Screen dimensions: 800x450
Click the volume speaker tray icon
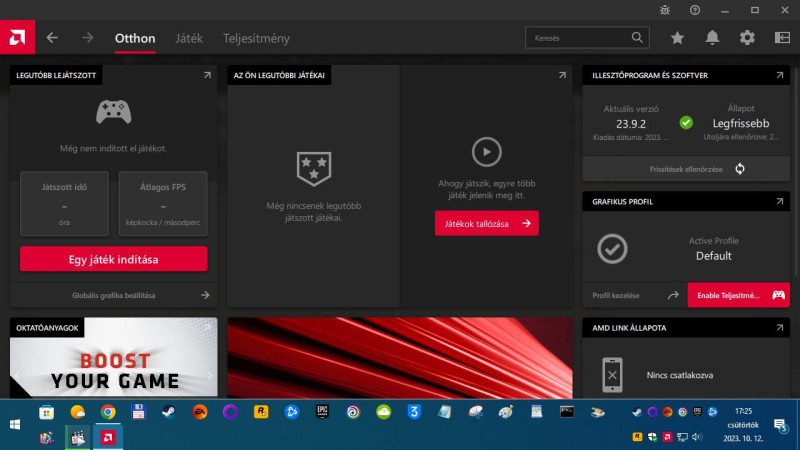click(x=697, y=437)
